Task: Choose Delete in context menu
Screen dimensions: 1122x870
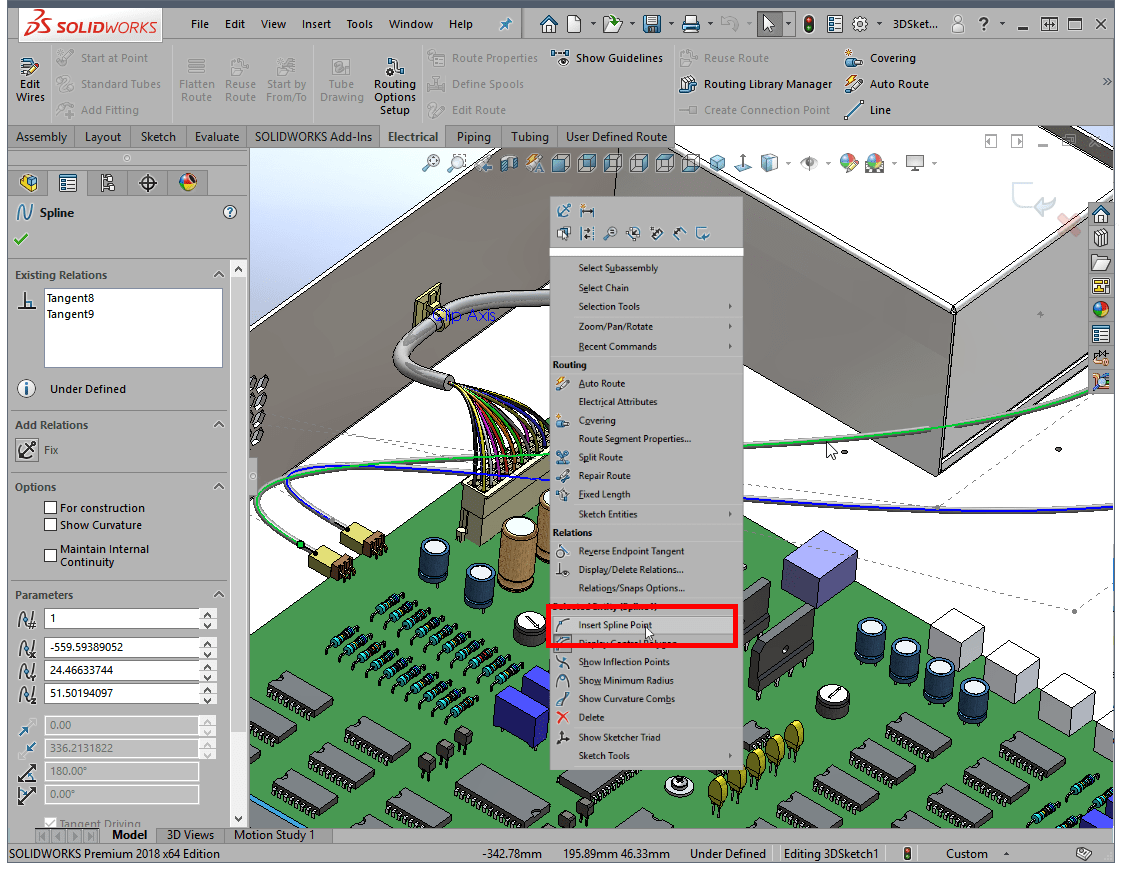Action: click(647, 717)
